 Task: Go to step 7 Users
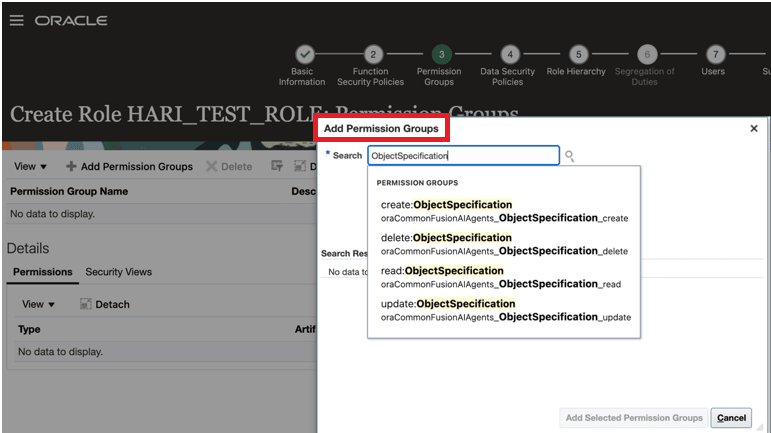point(715,54)
